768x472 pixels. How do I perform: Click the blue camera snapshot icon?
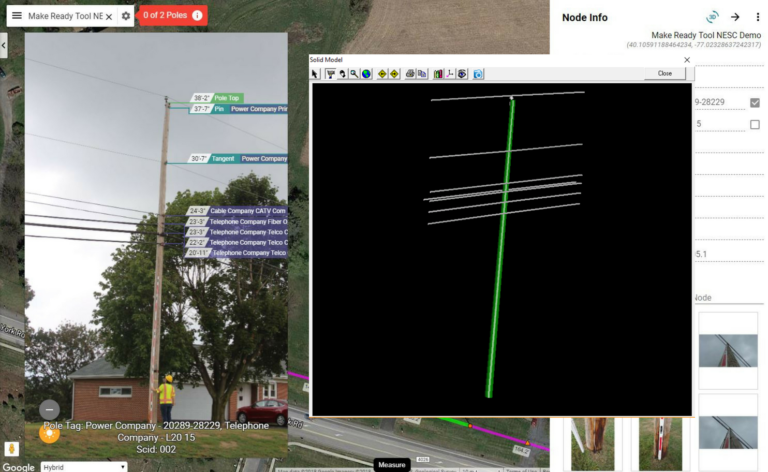(x=478, y=74)
